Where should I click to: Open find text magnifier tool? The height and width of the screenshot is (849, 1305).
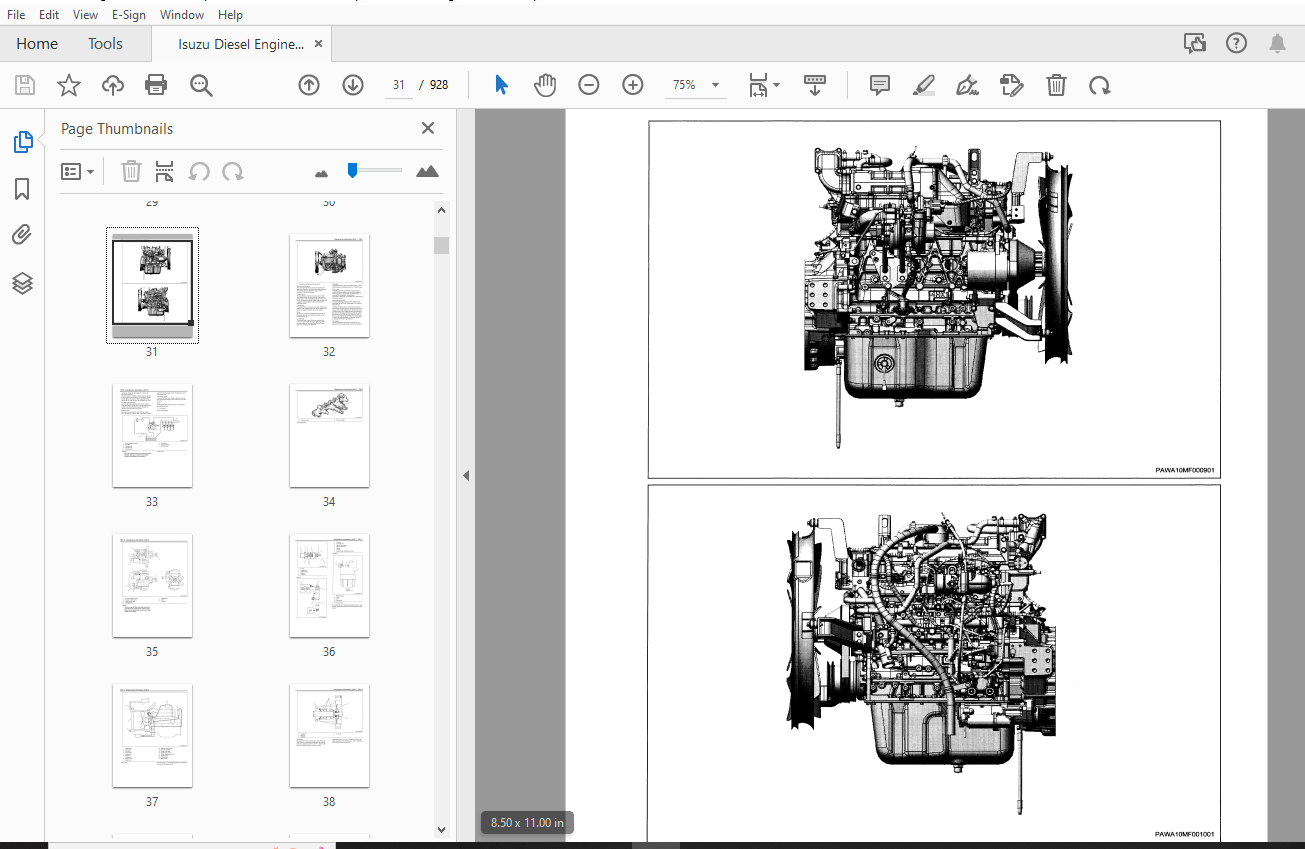click(x=202, y=85)
